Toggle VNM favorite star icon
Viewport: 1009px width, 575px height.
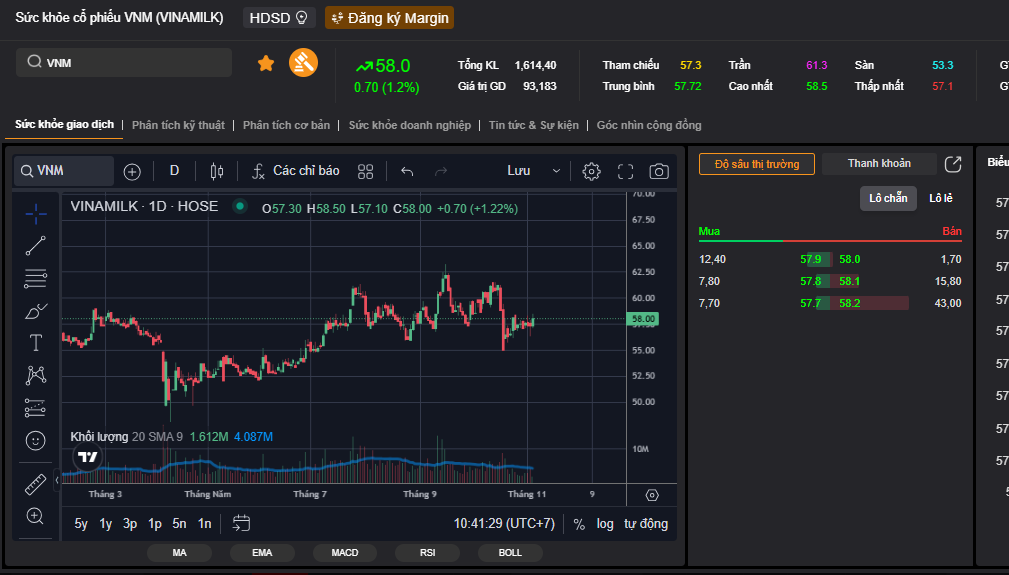click(x=266, y=63)
